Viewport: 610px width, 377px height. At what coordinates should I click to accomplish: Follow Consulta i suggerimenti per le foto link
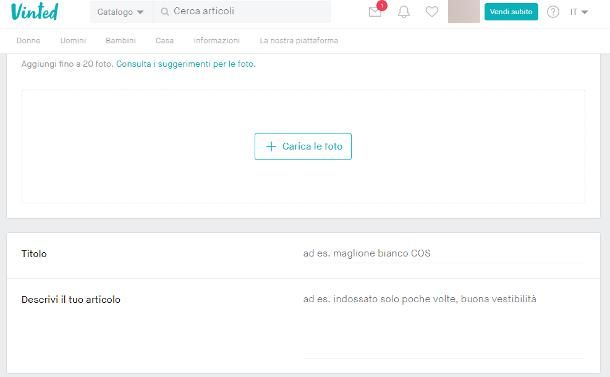pyautogui.click(x=186, y=64)
